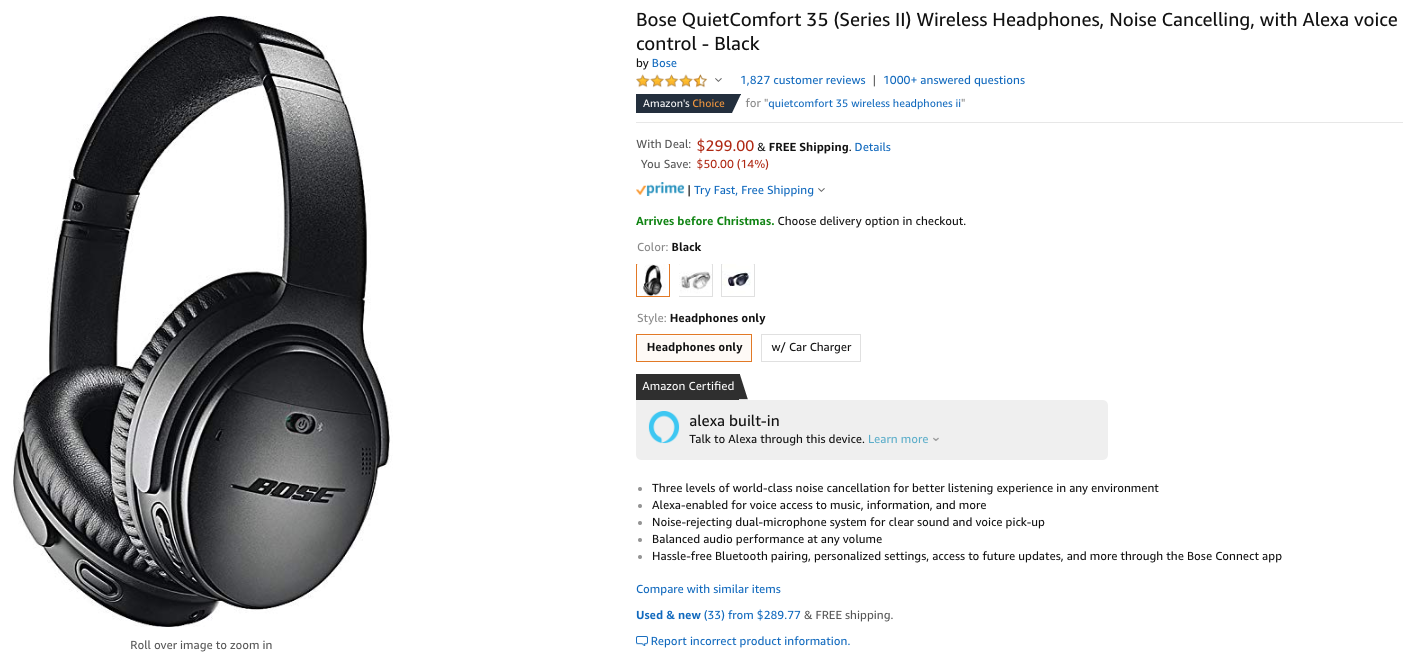
Task: Open the 1,827 customer reviews link
Action: (802, 80)
